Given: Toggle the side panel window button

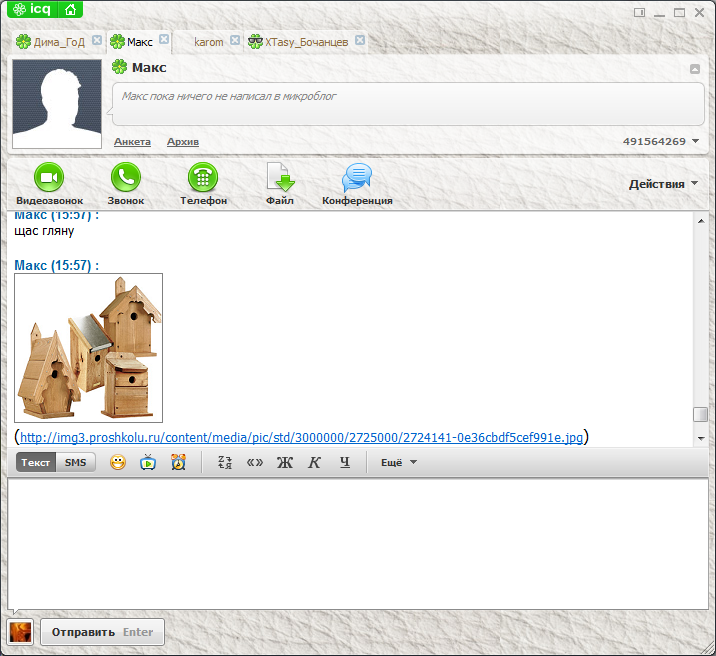Looking at the screenshot, I should coord(639,12).
